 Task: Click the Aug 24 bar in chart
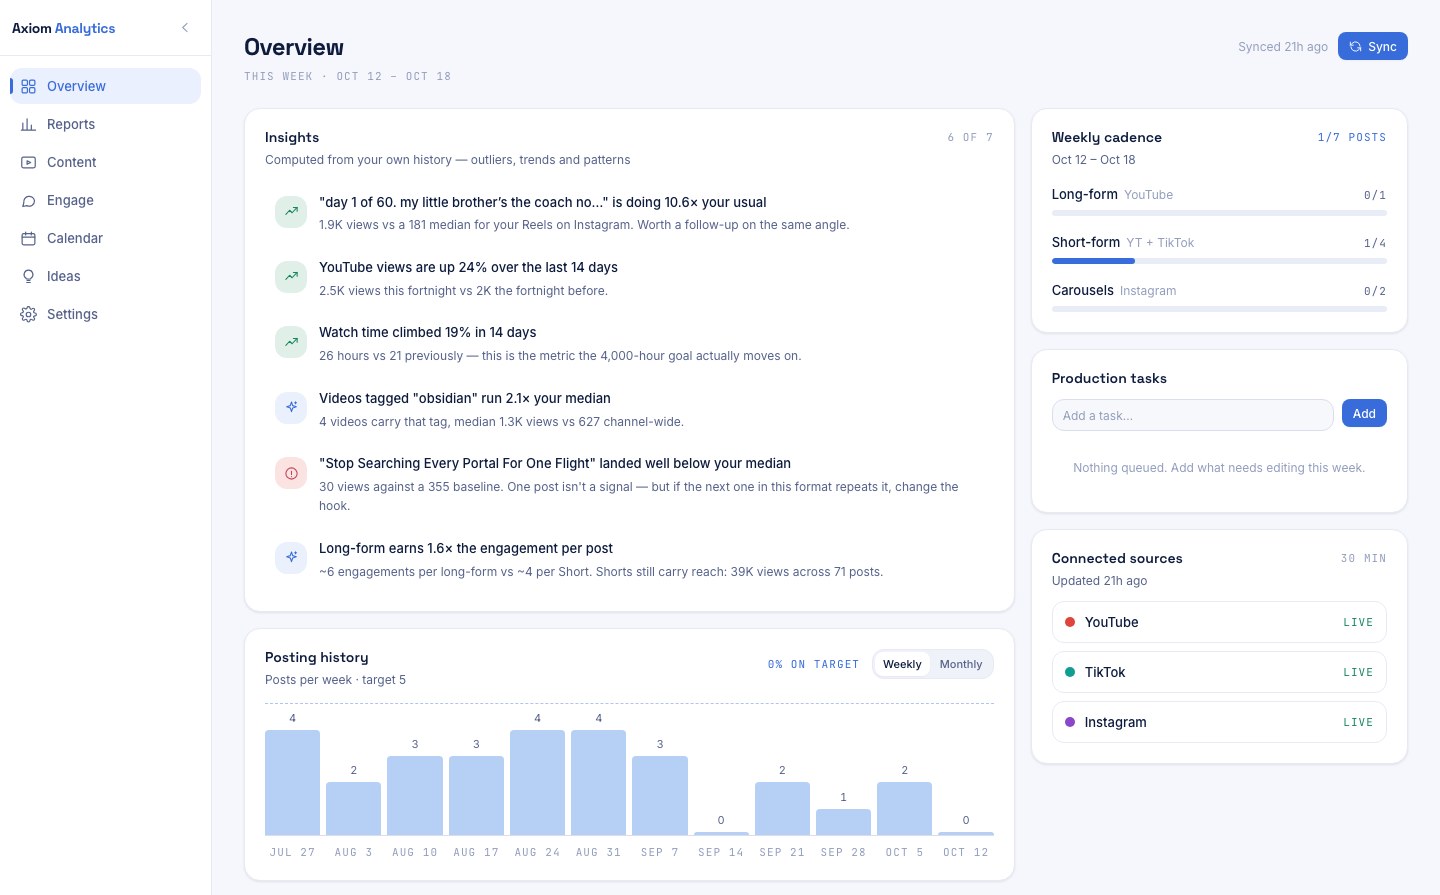(x=537, y=782)
